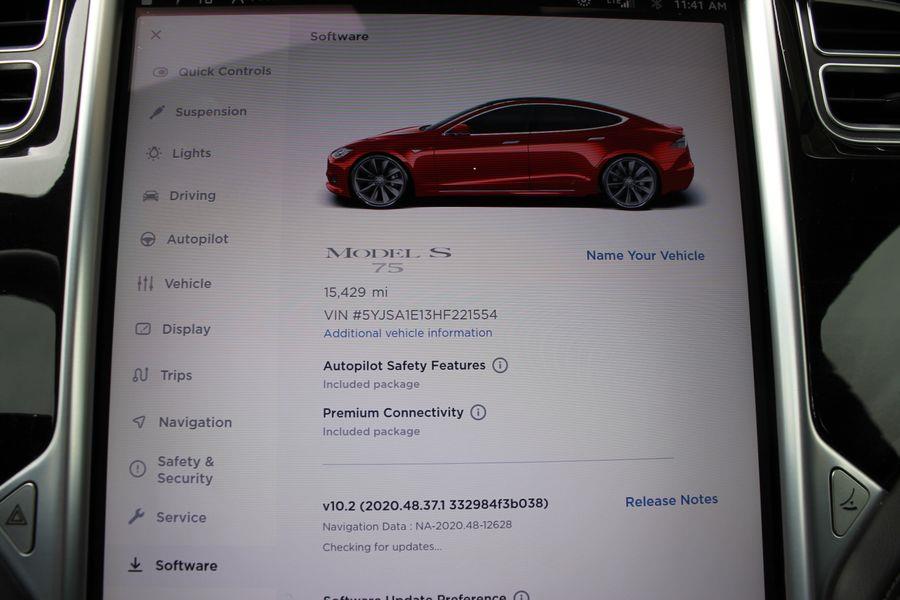The width and height of the screenshot is (900, 600).
Task: Open Trips menu entry
Action: pyautogui.click(x=162, y=376)
